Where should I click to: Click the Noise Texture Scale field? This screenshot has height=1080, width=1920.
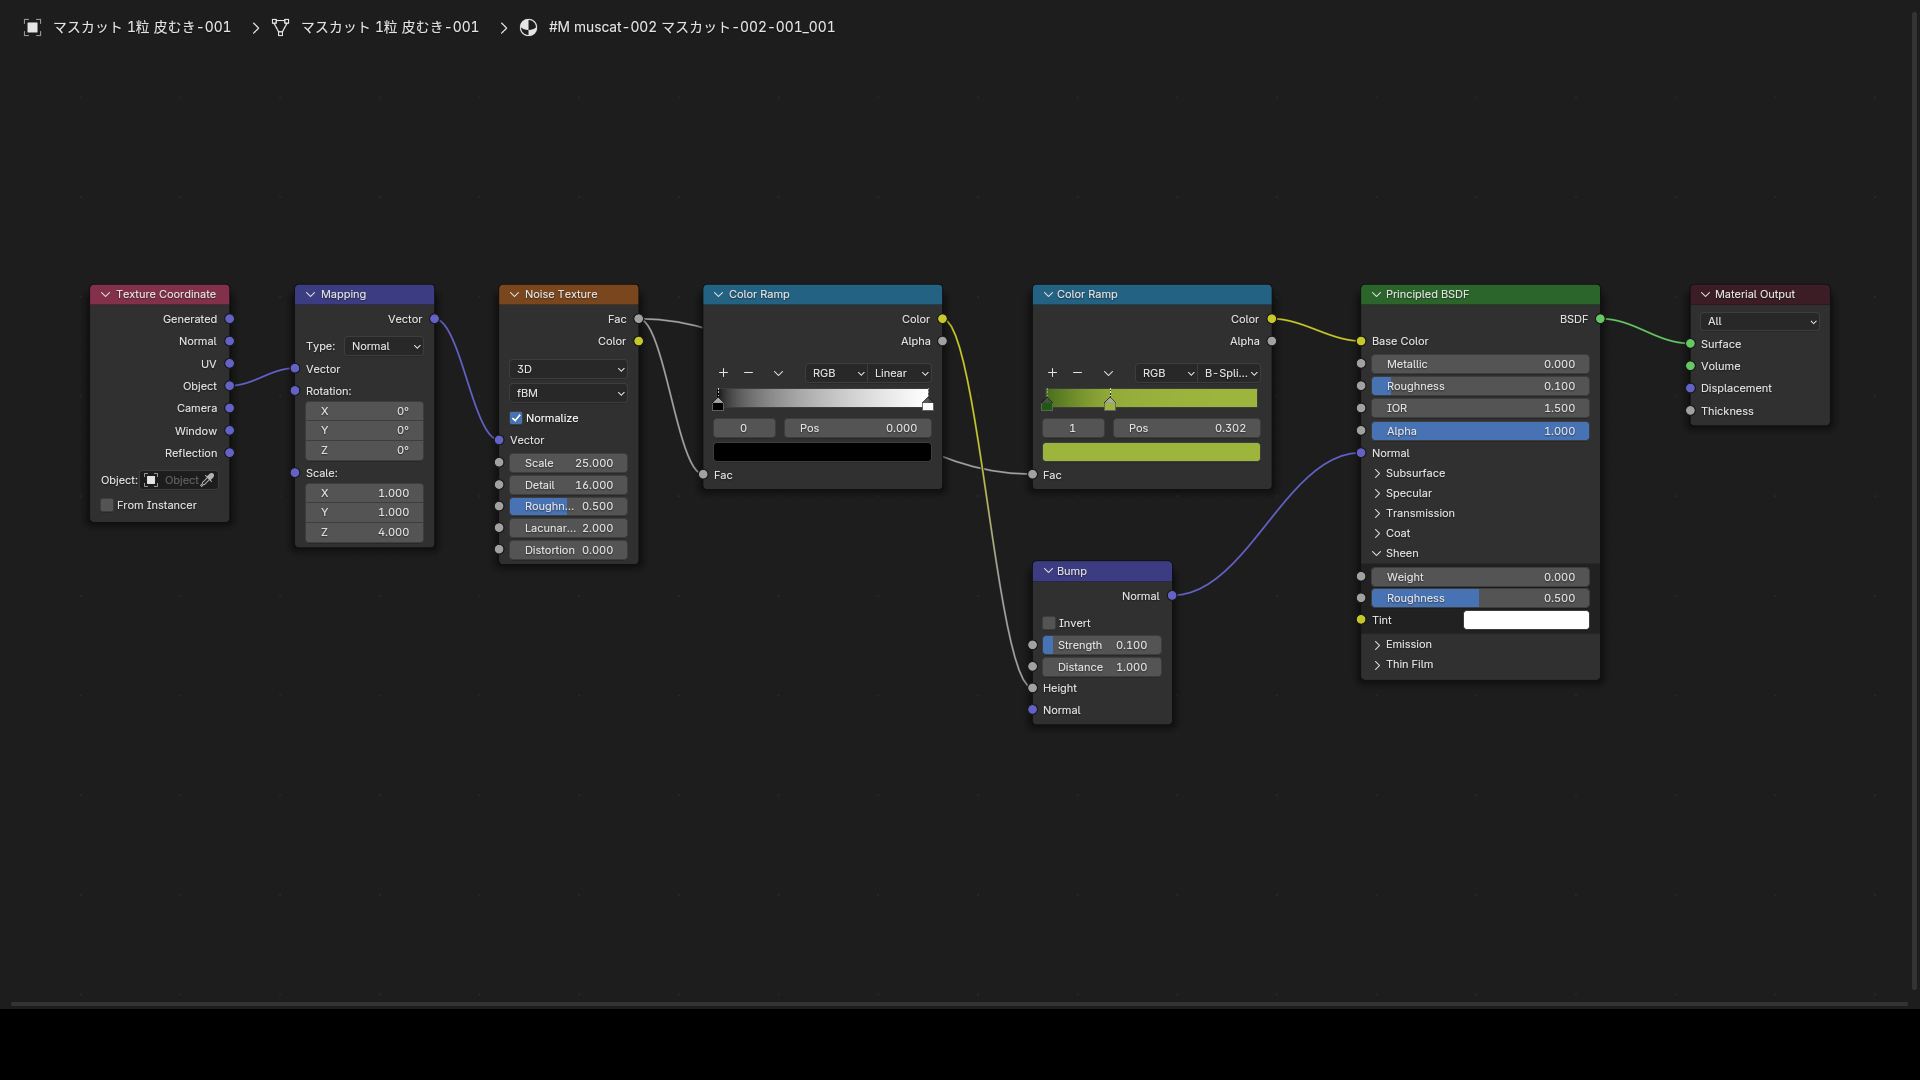568,463
